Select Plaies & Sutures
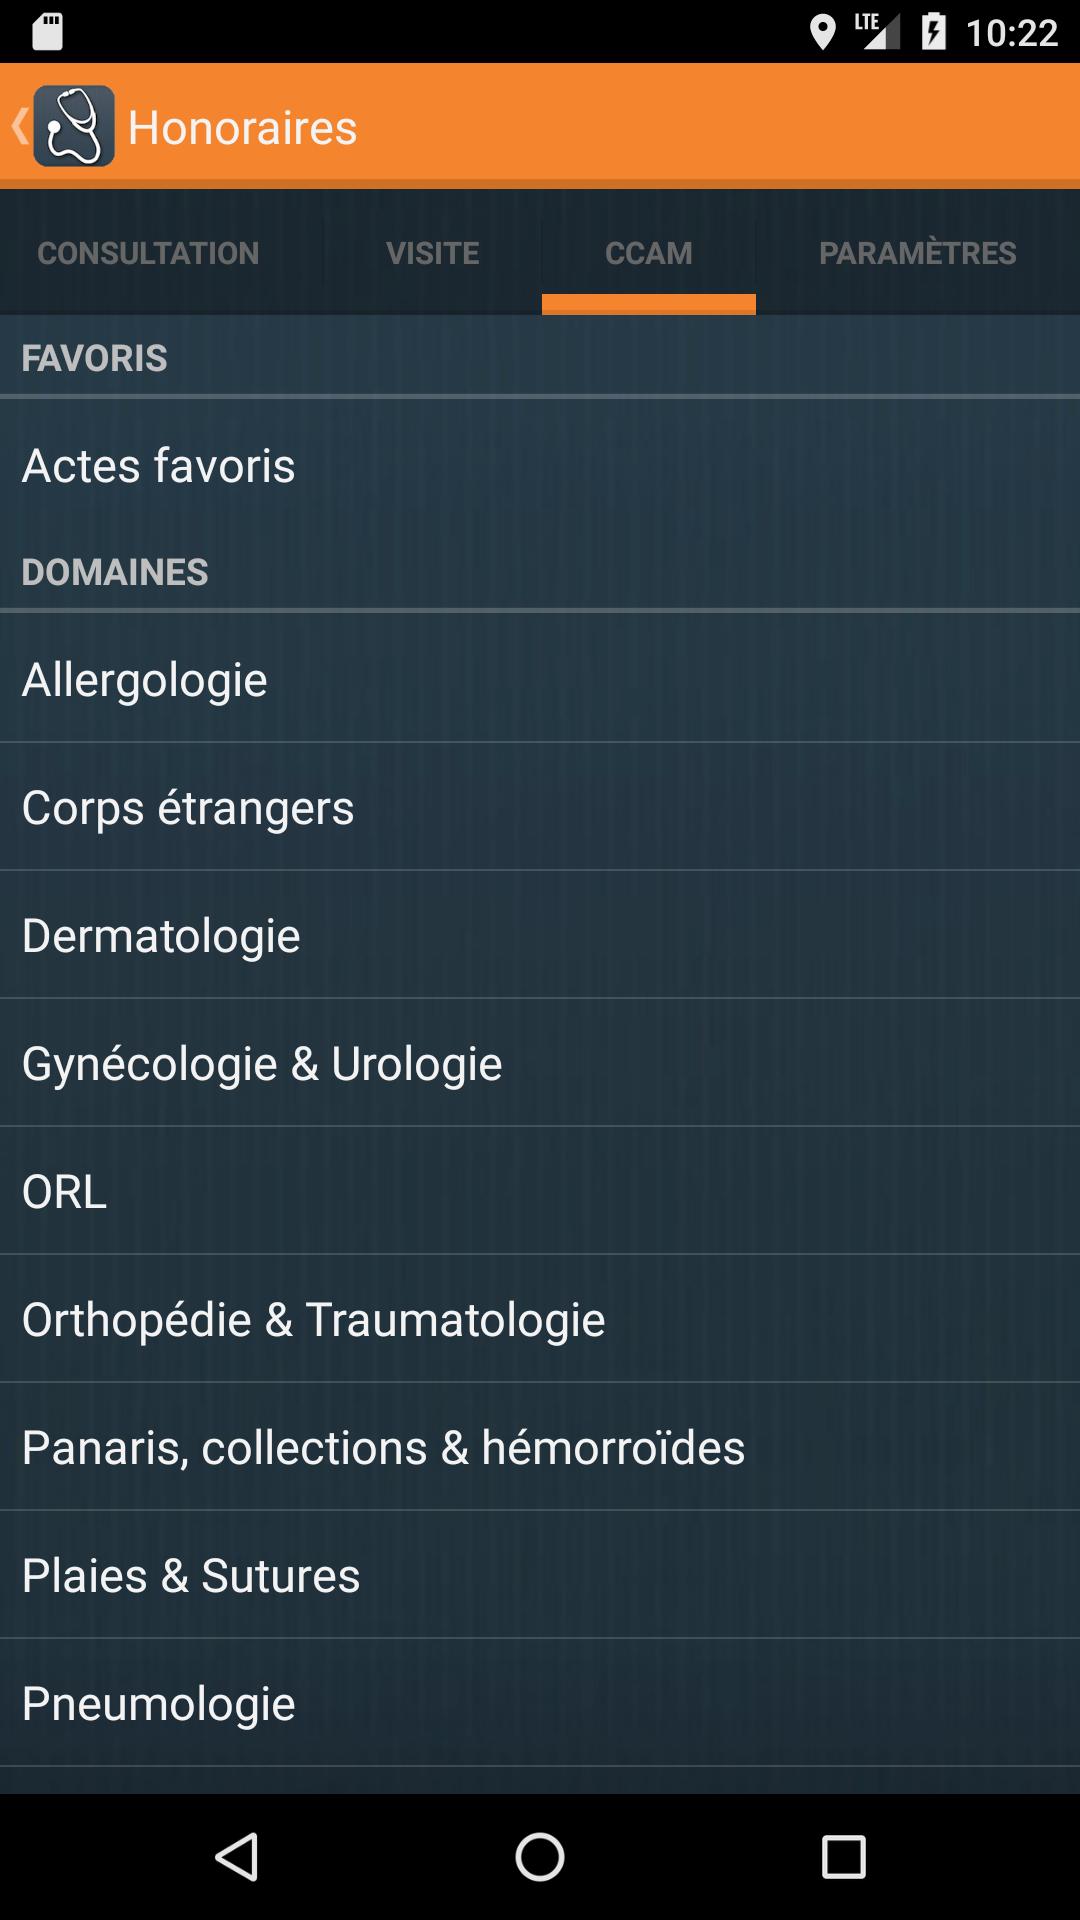This screenshot has width=1080, height=1920. click(540, 1574)
